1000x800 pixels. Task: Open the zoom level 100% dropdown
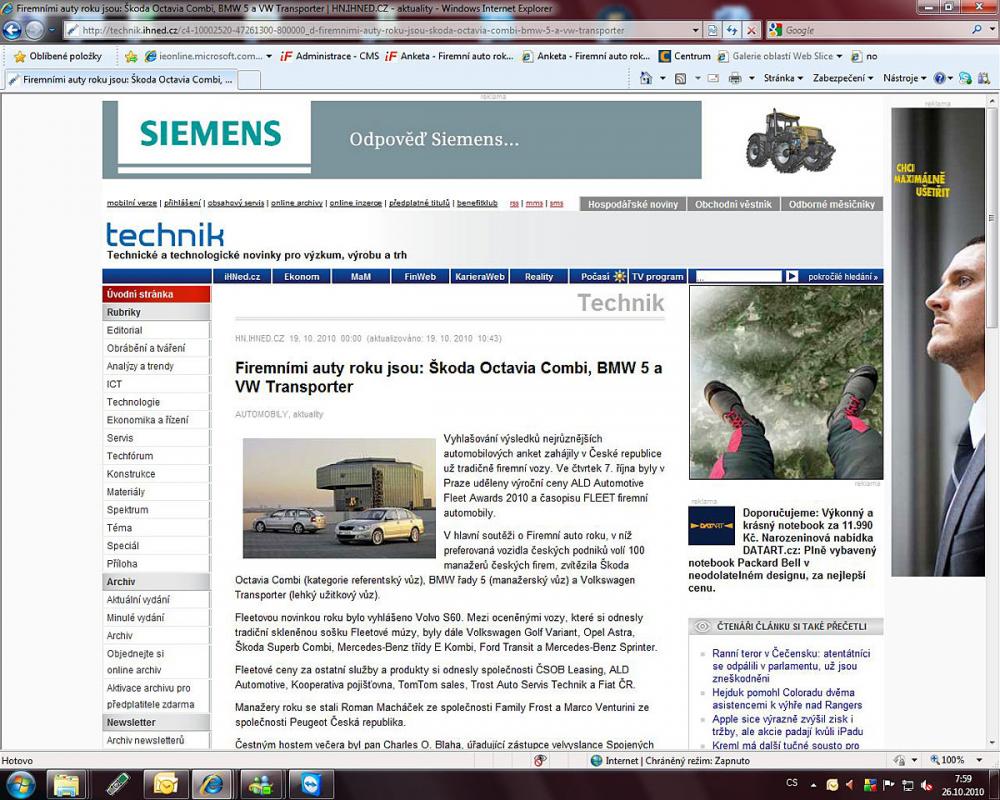point(979,760)
